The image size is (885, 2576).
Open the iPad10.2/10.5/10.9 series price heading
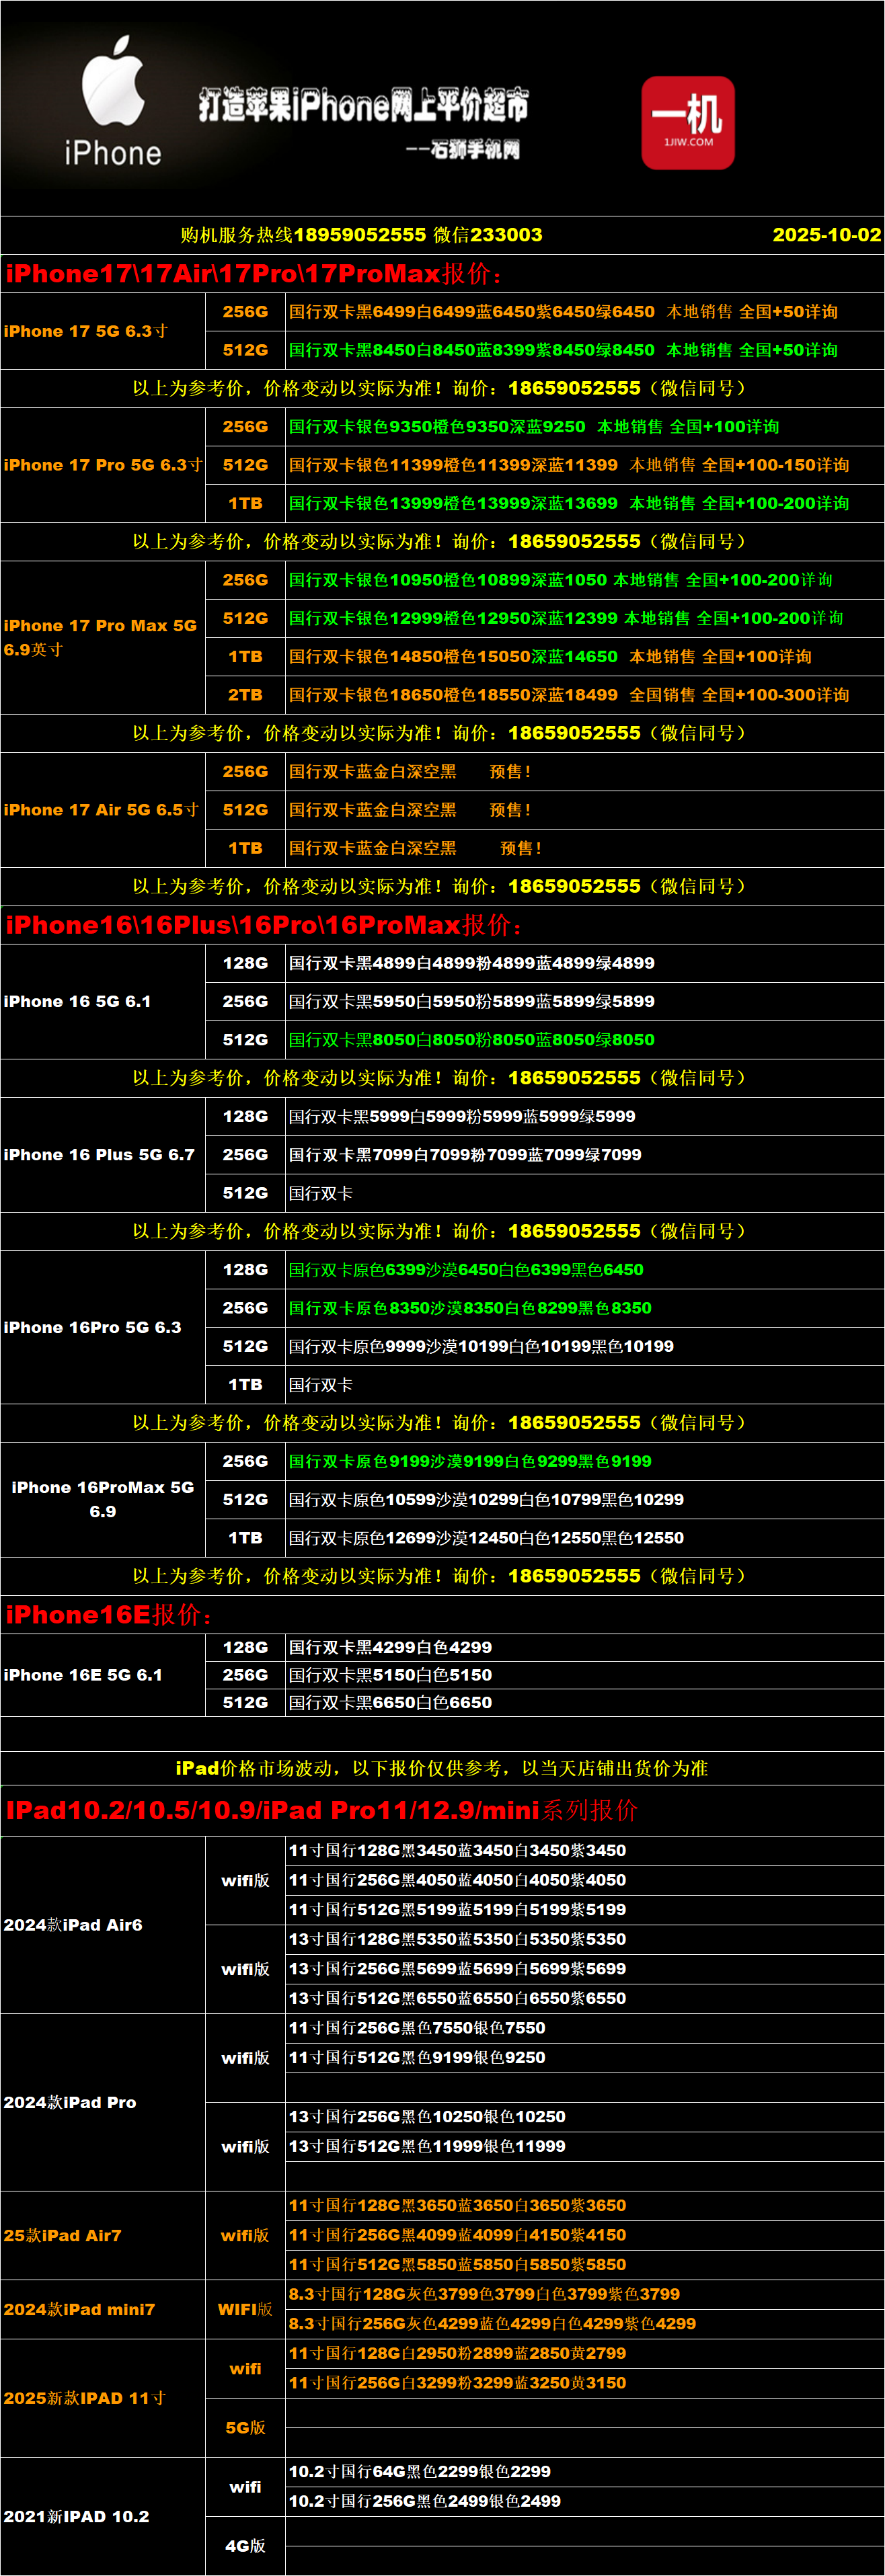coord(321,1811)
